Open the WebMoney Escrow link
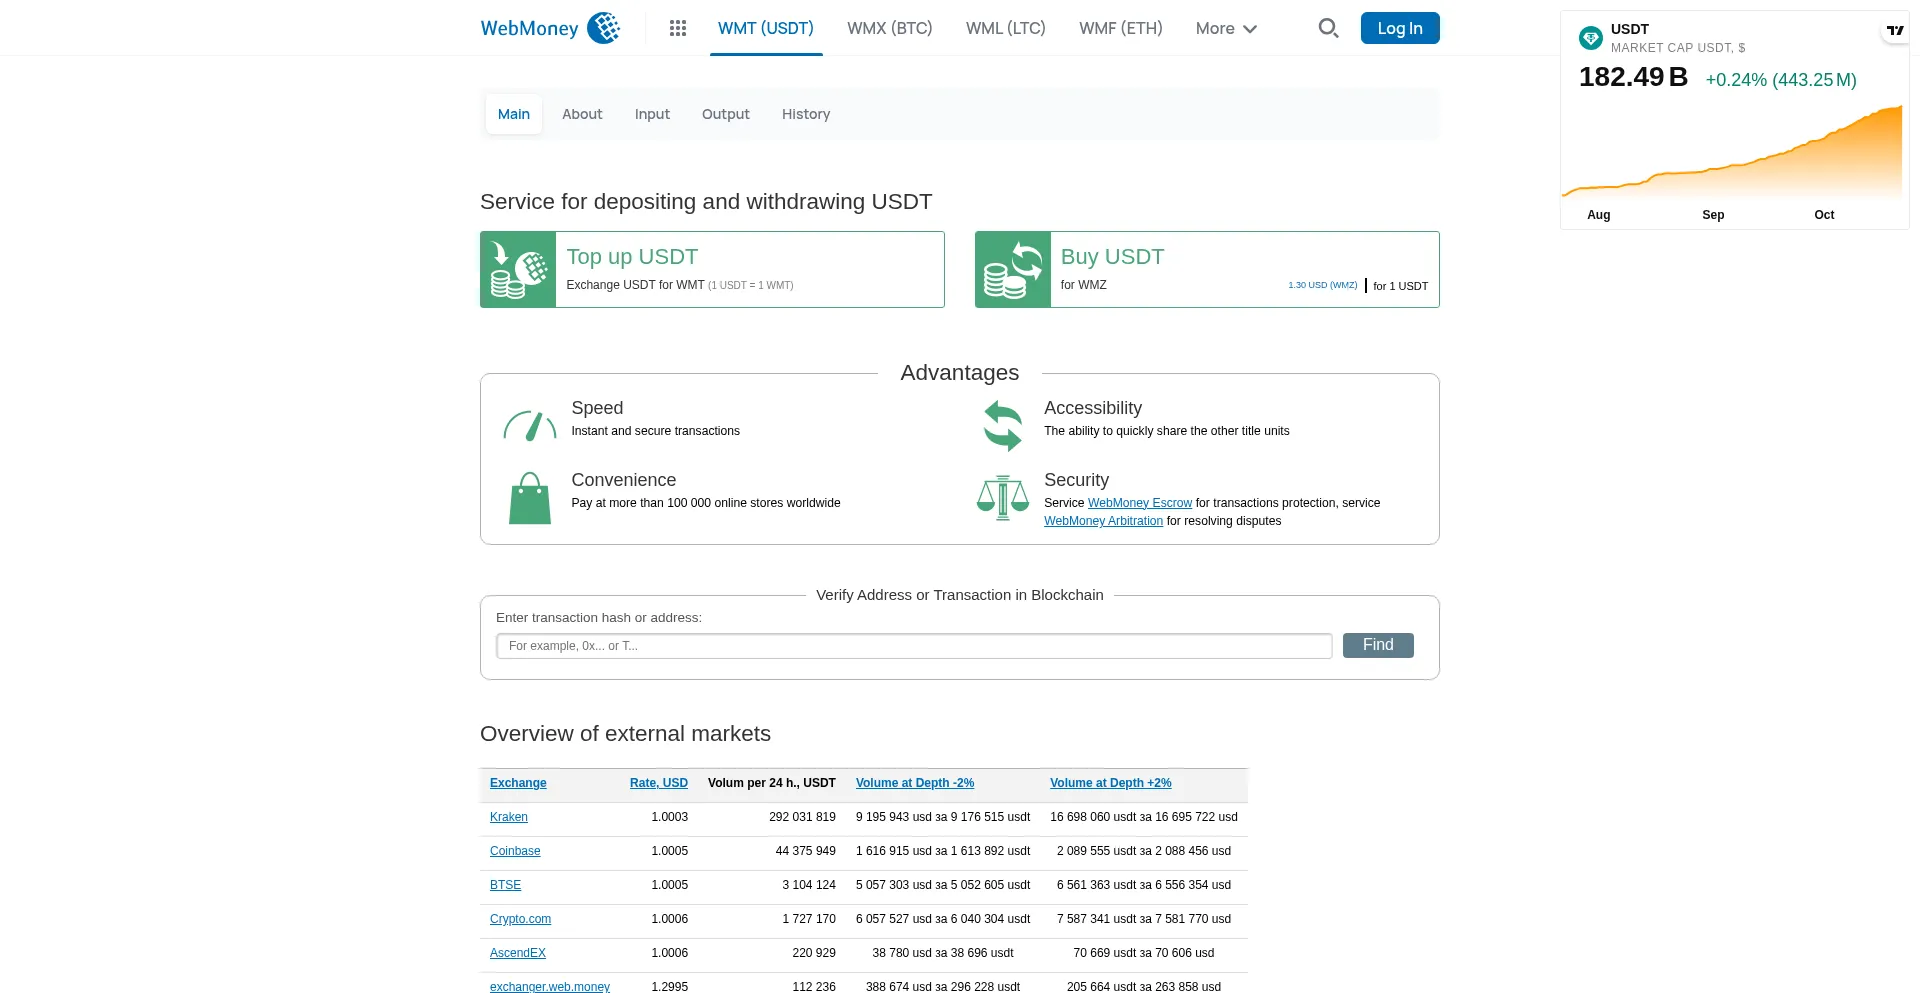The width and height of the screenshot is (1920, 993). [1139, 503]
